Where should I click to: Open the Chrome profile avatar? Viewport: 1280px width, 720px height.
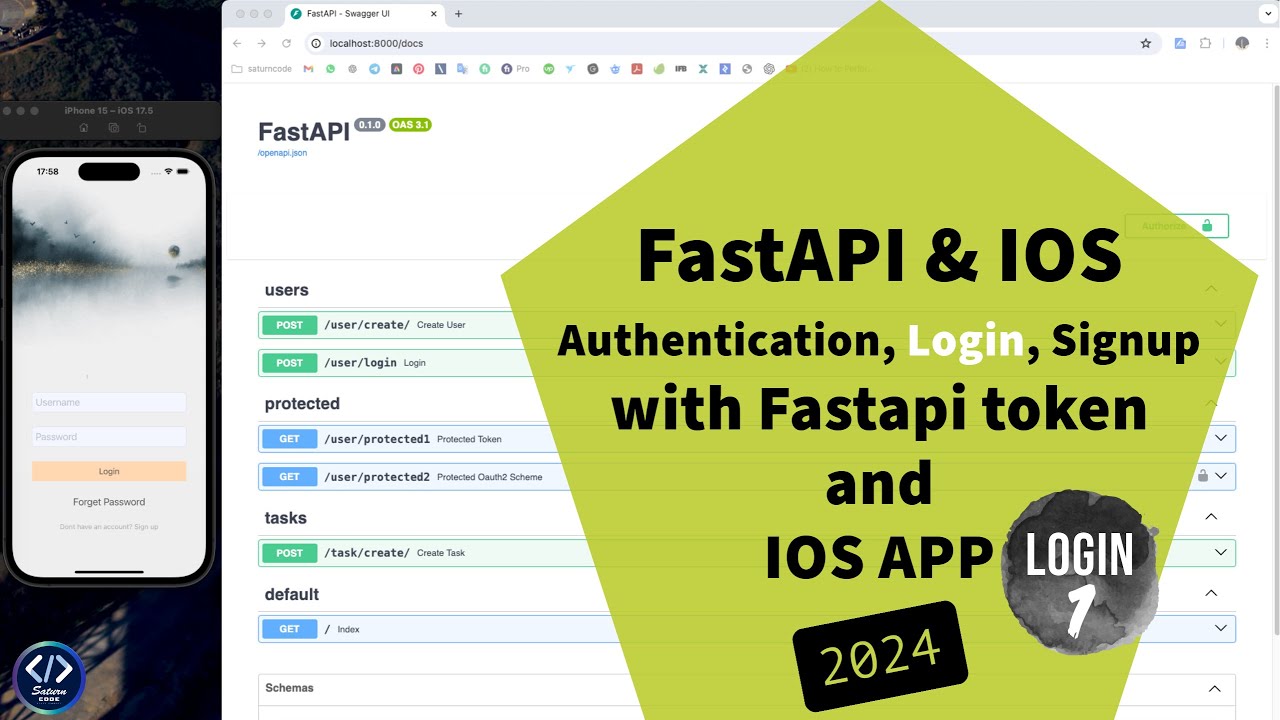click(1242, 43)
